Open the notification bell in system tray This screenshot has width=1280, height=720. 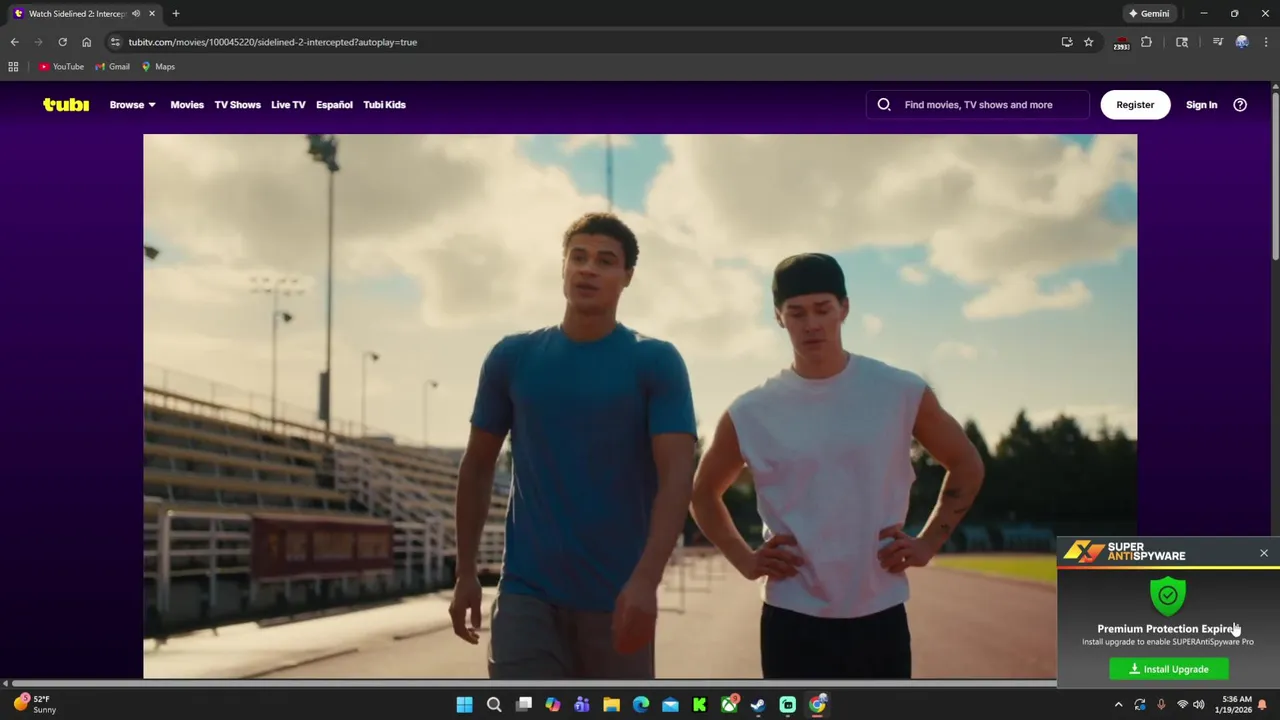tap(1263, 705)
